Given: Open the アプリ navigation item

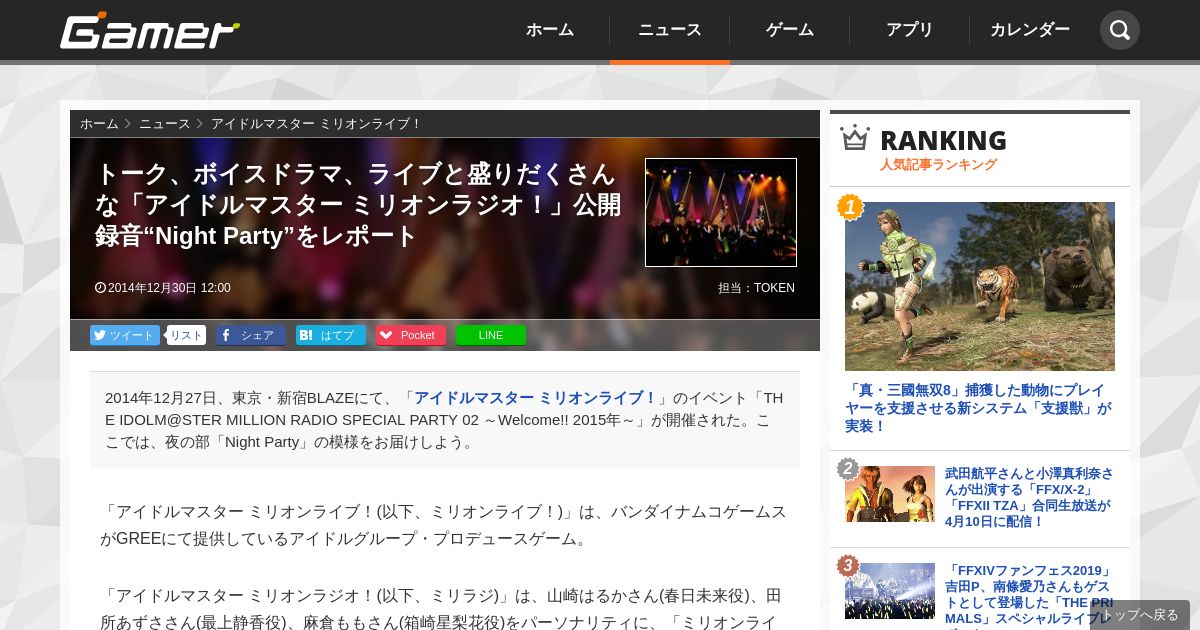Looking at the screenshot, I should pyautogui.click(x=910, y=30).
